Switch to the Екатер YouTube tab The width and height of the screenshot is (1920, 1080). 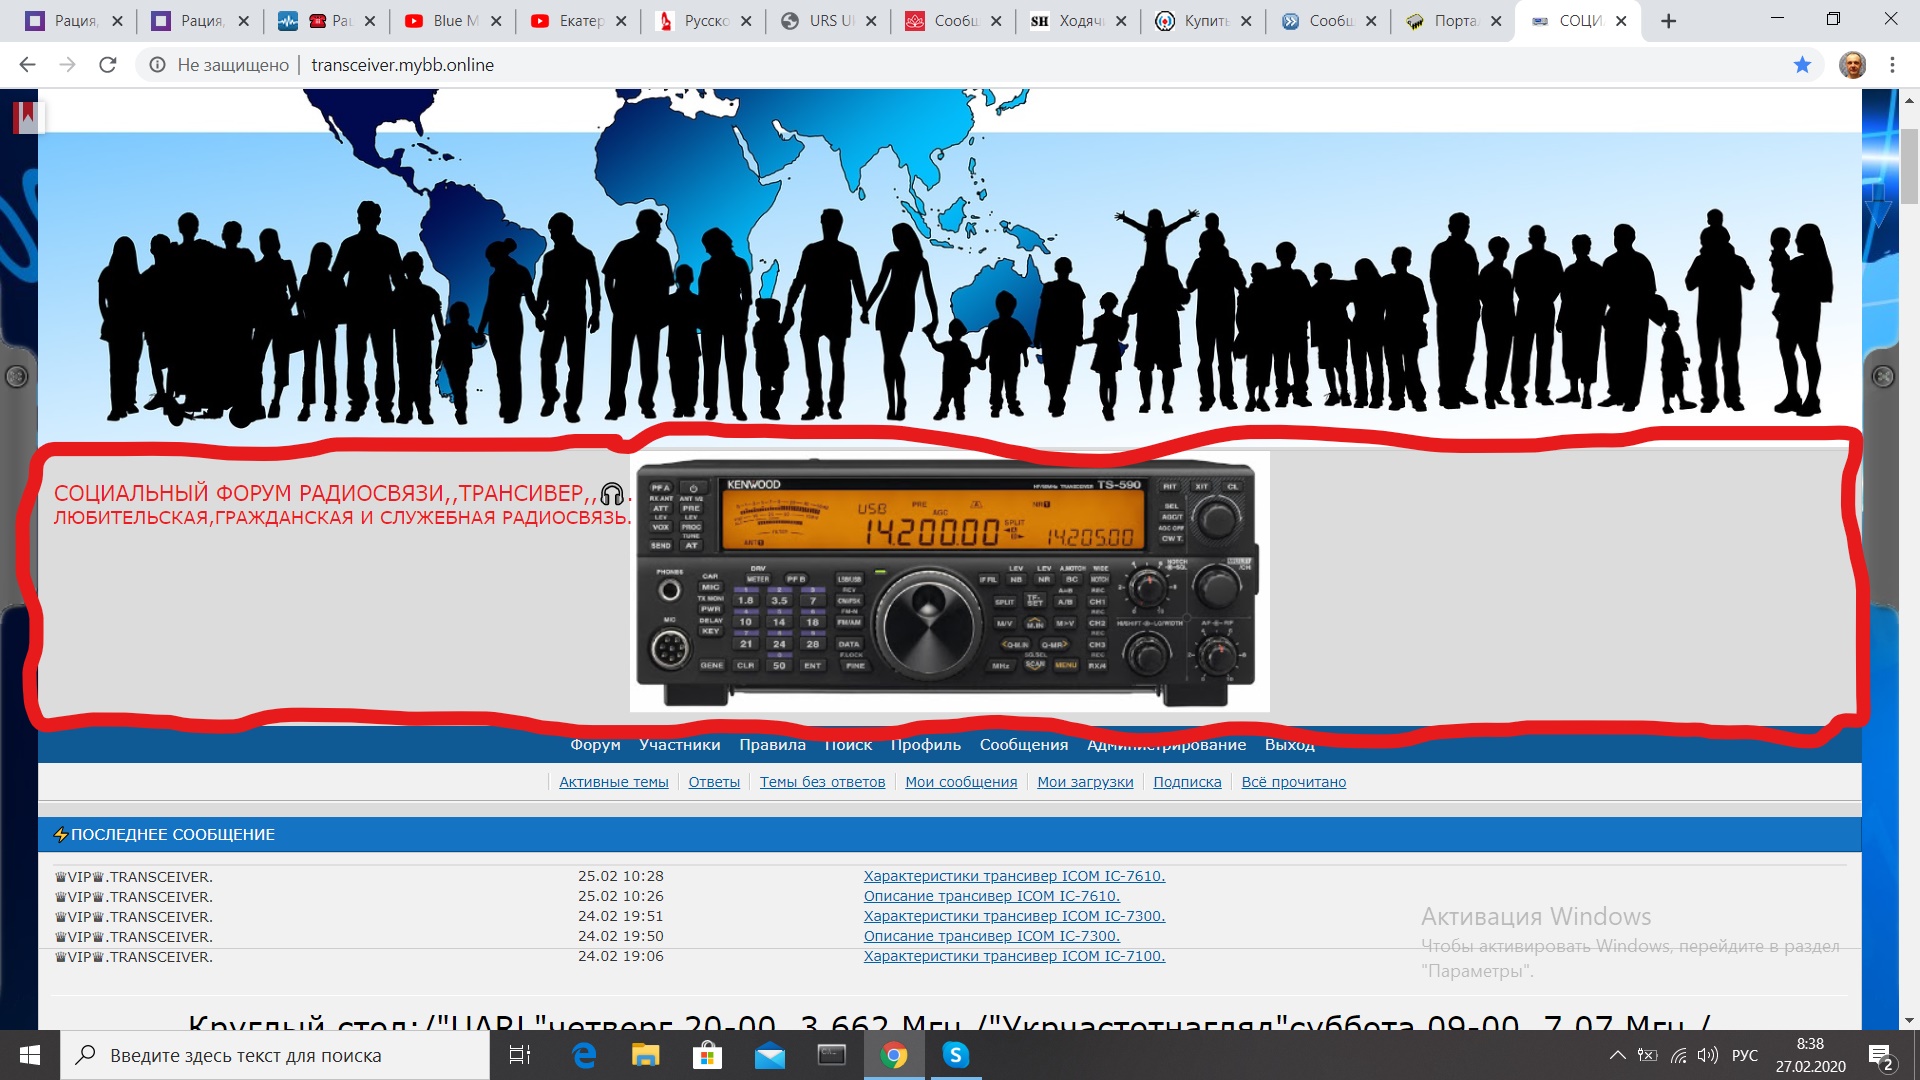[580, 21]
